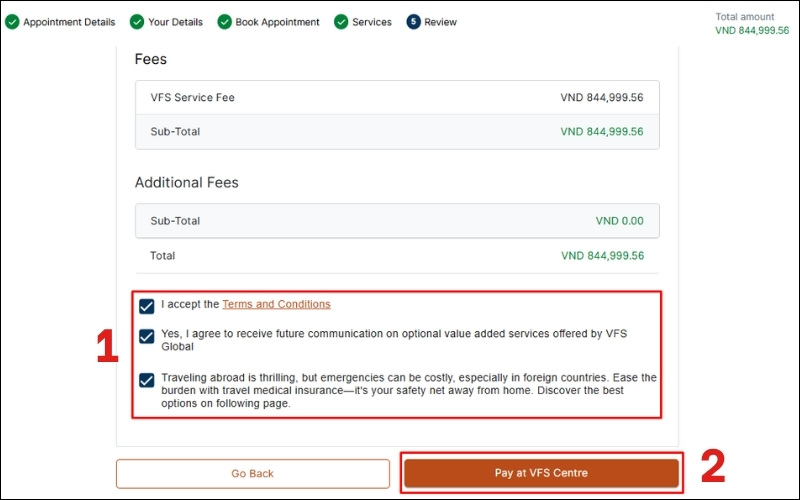Disable the travel medical insurance checkbox

pos(147,380)
